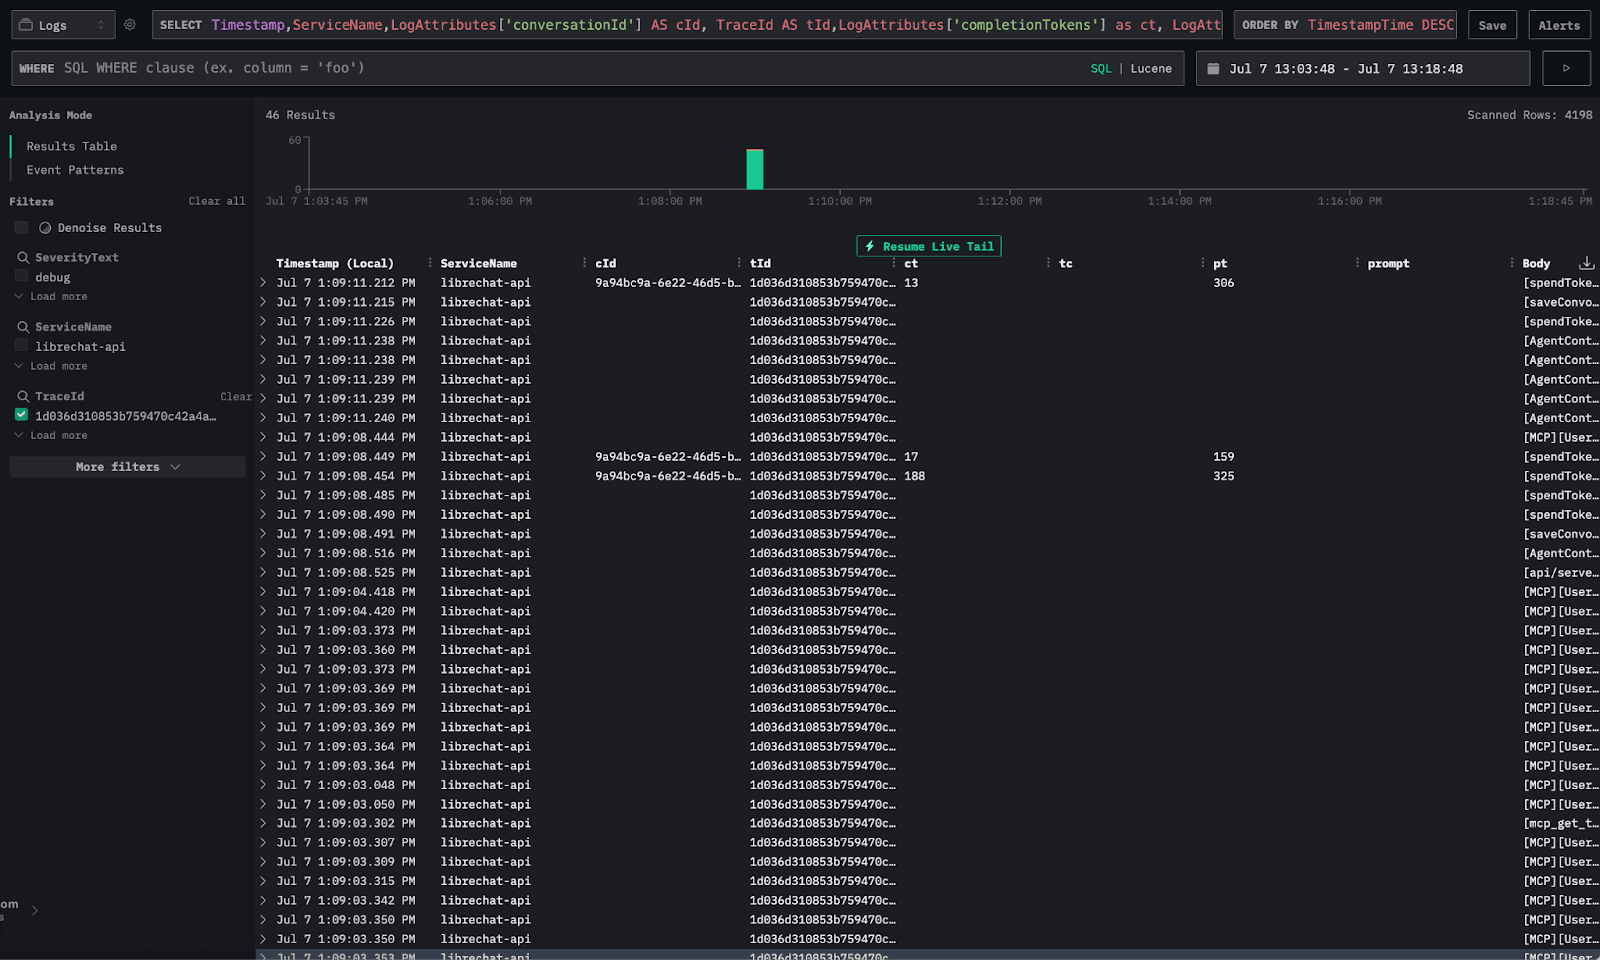The image size is (1600, 960).
Task: Select the Results Table analysis mode
Action: coord(71,146)
